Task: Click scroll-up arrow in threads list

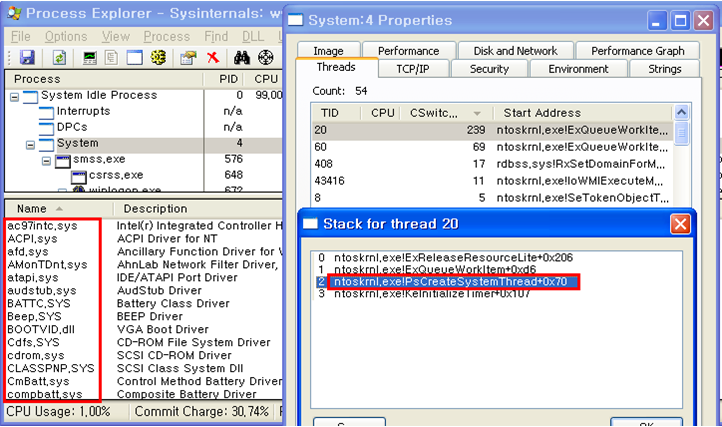Action: [681, 112]
